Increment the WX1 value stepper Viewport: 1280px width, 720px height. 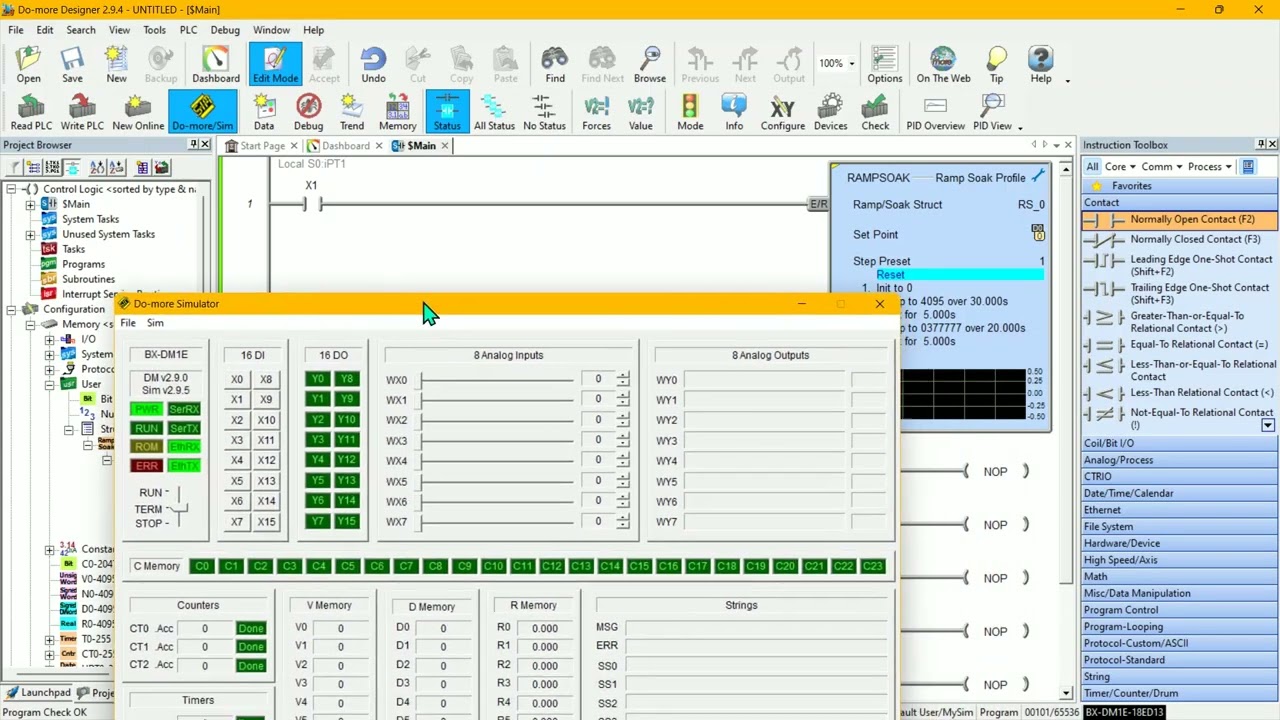[x=623, y=396]
